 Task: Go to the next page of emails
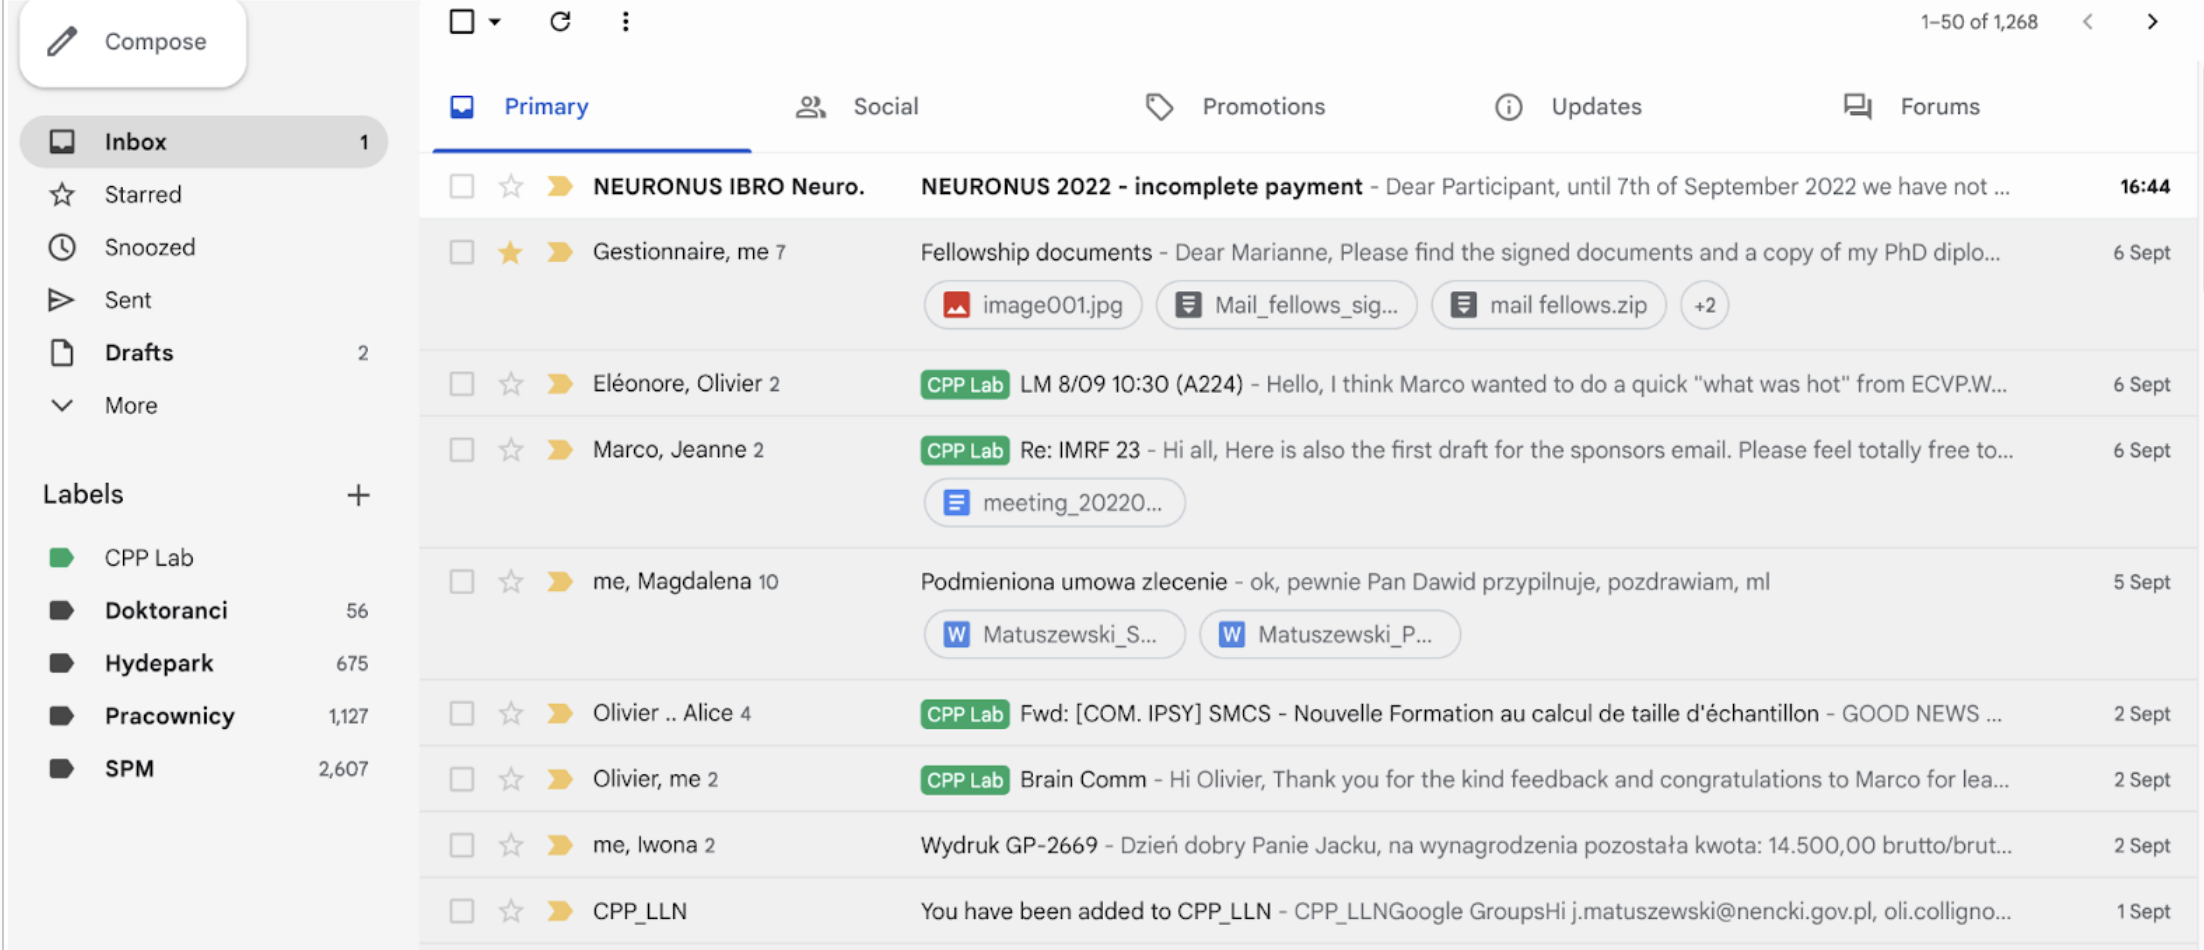(x=2152, y=21)
